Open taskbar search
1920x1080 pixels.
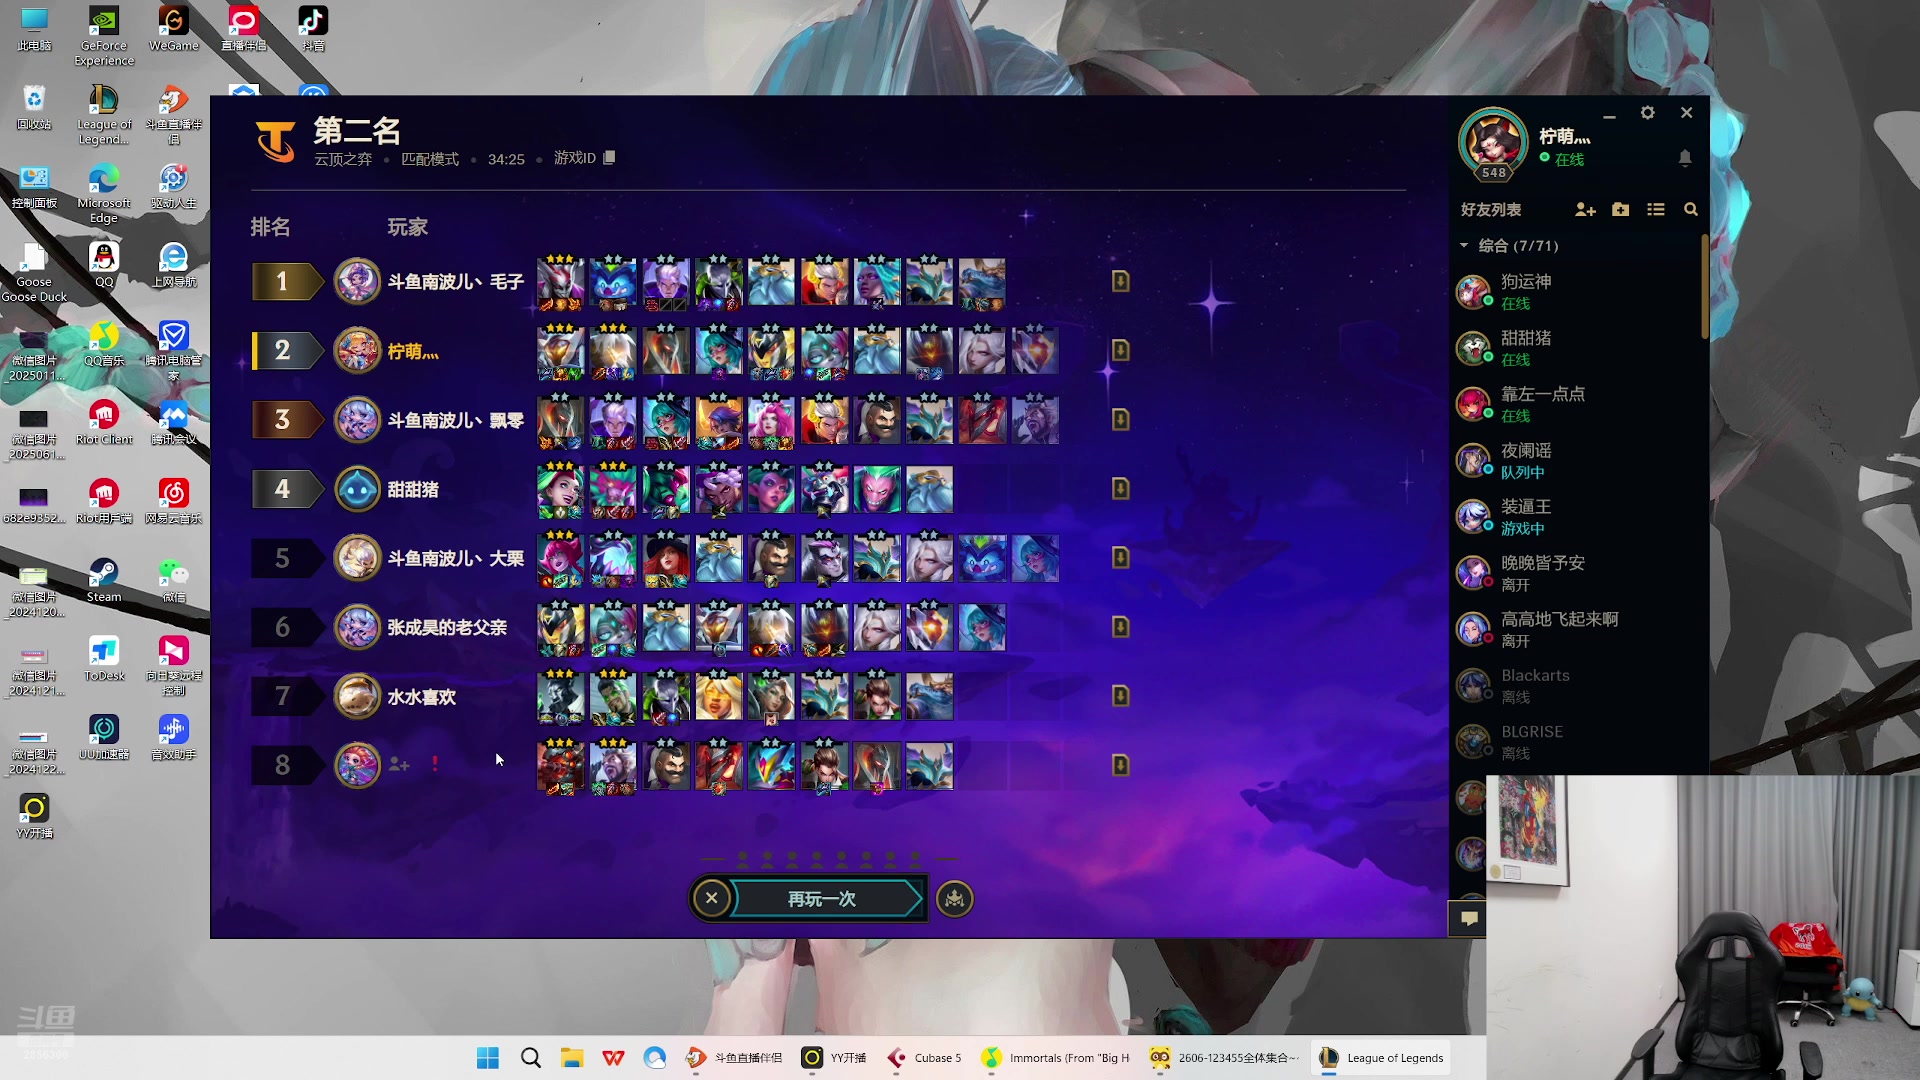point(531,1058)
